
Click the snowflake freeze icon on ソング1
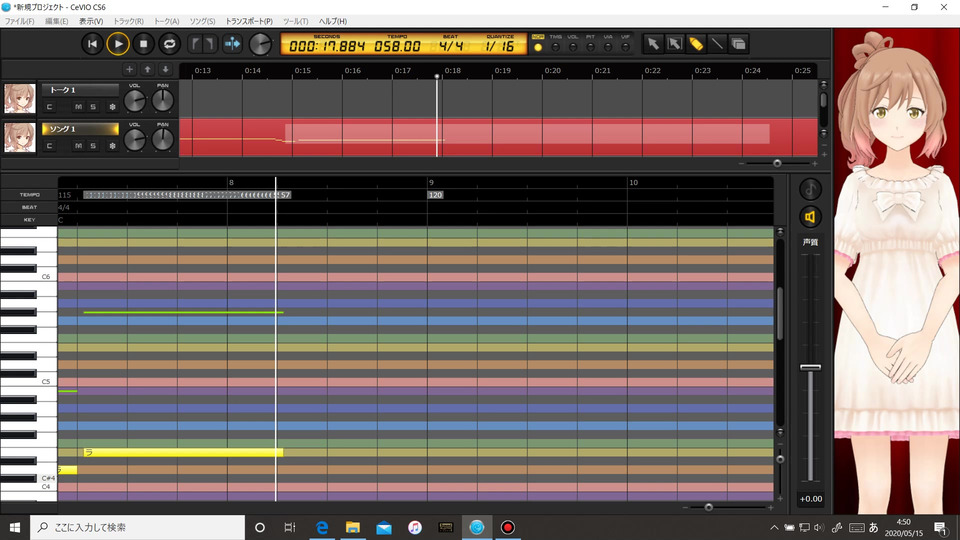[x=112, y=146]
